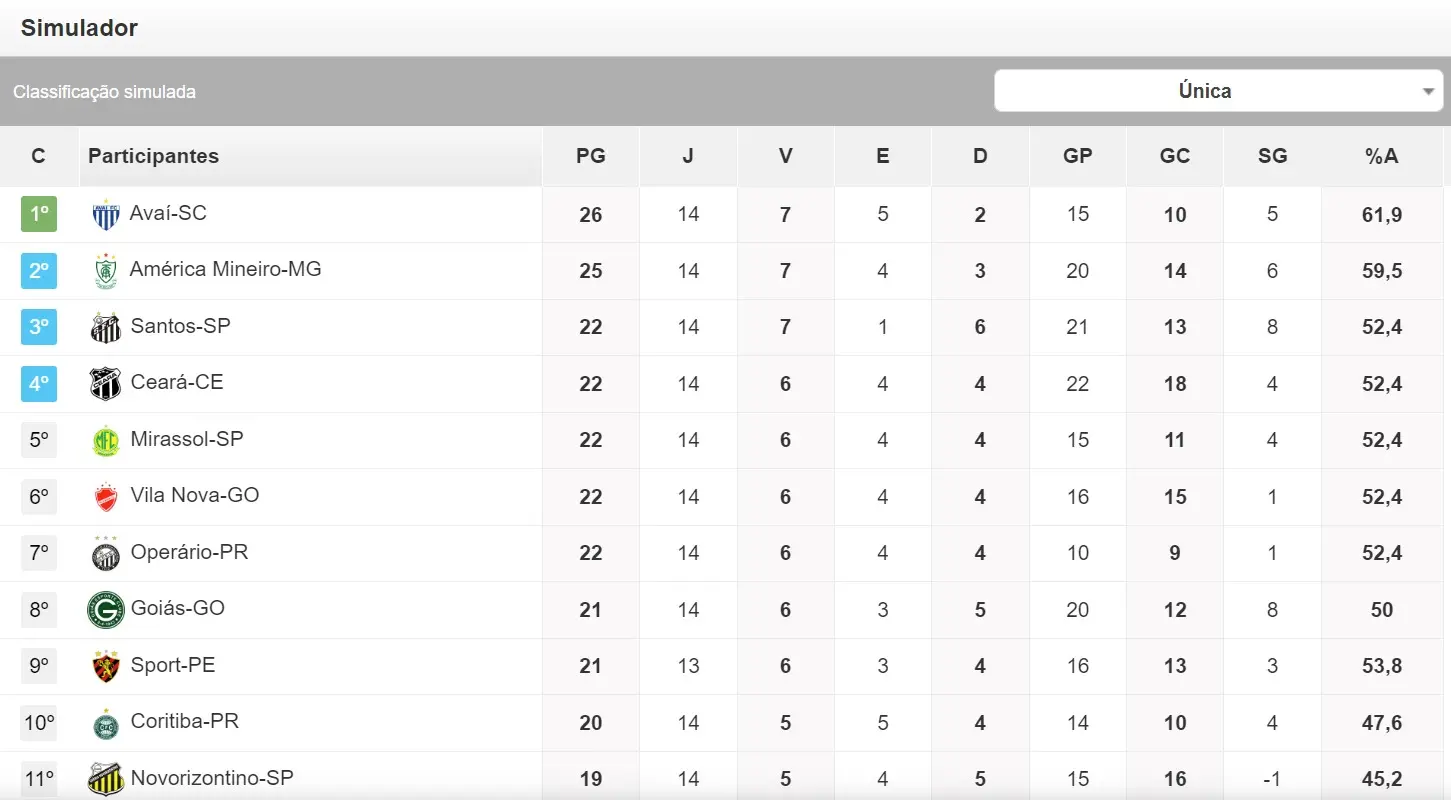Click the Vila Nova-GO club crest
The width and height of the screenshot is (1451, 800).
click(105, 497)
